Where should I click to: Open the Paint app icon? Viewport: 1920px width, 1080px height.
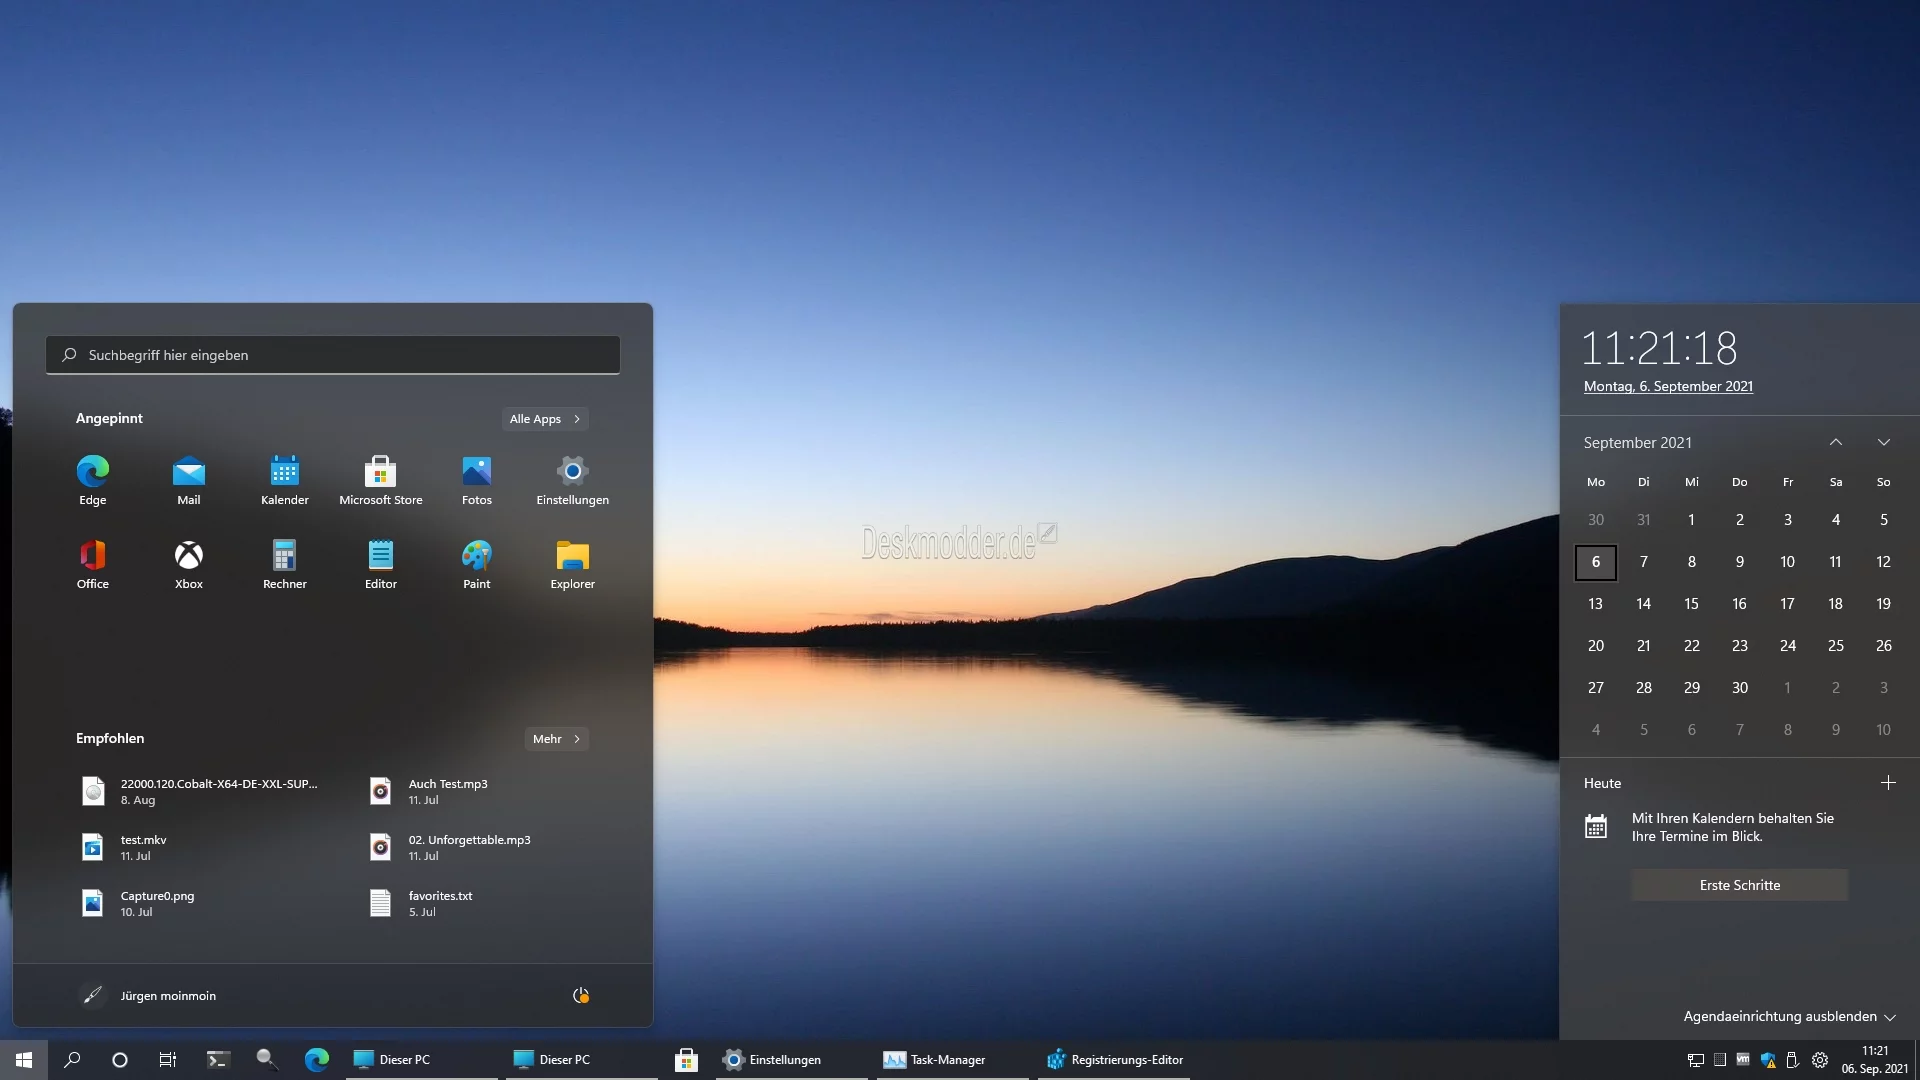click(x=476, y=555)
